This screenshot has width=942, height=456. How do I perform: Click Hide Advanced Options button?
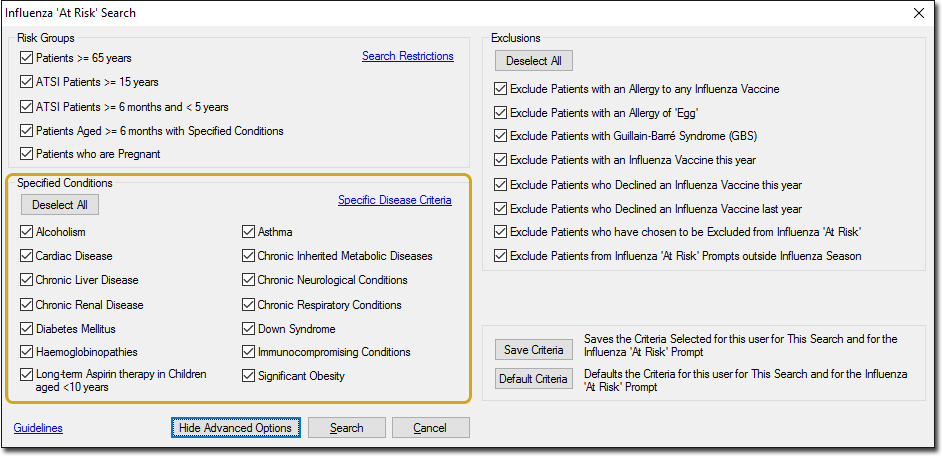coord(235,428)
